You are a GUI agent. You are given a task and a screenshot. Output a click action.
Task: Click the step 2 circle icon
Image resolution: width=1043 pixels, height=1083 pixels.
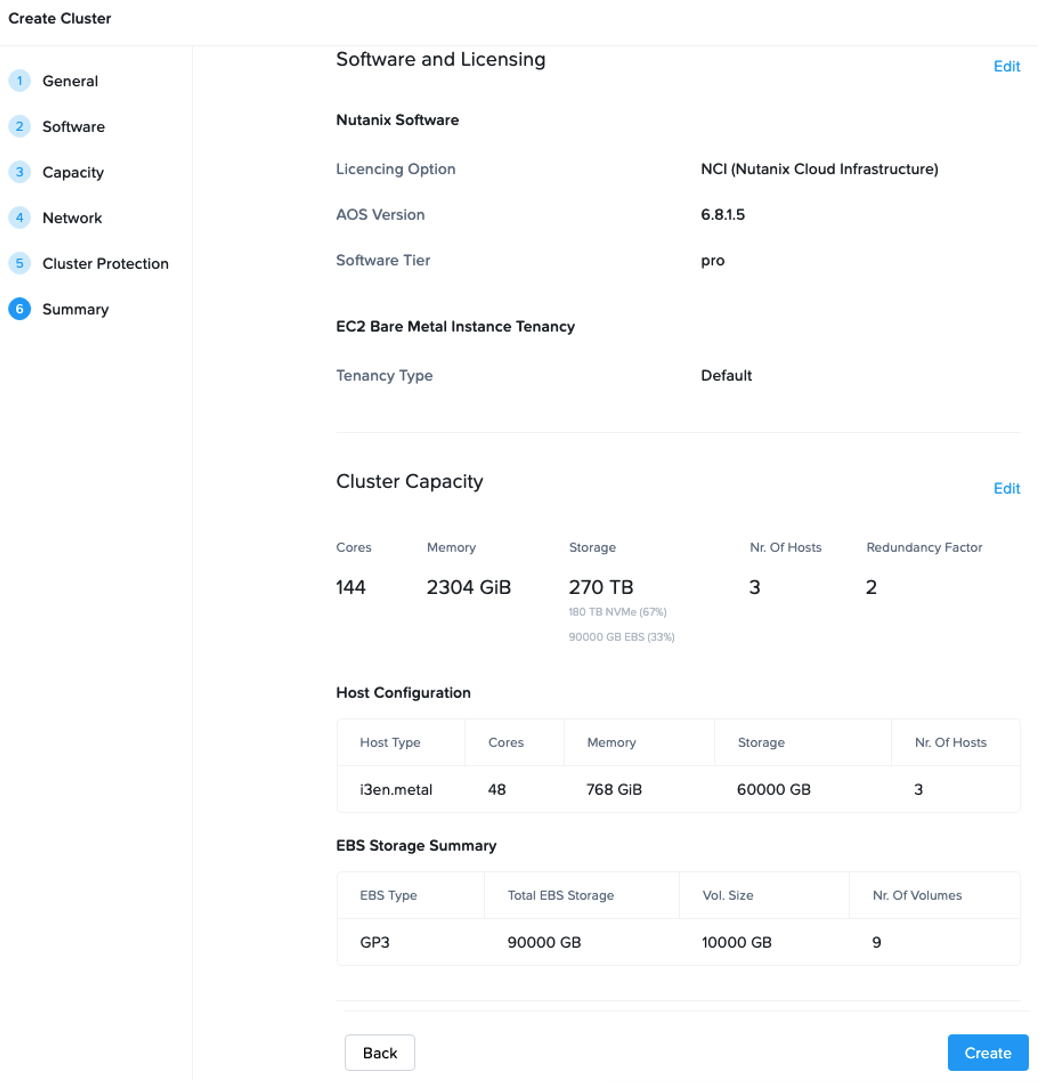coord(19,126)
